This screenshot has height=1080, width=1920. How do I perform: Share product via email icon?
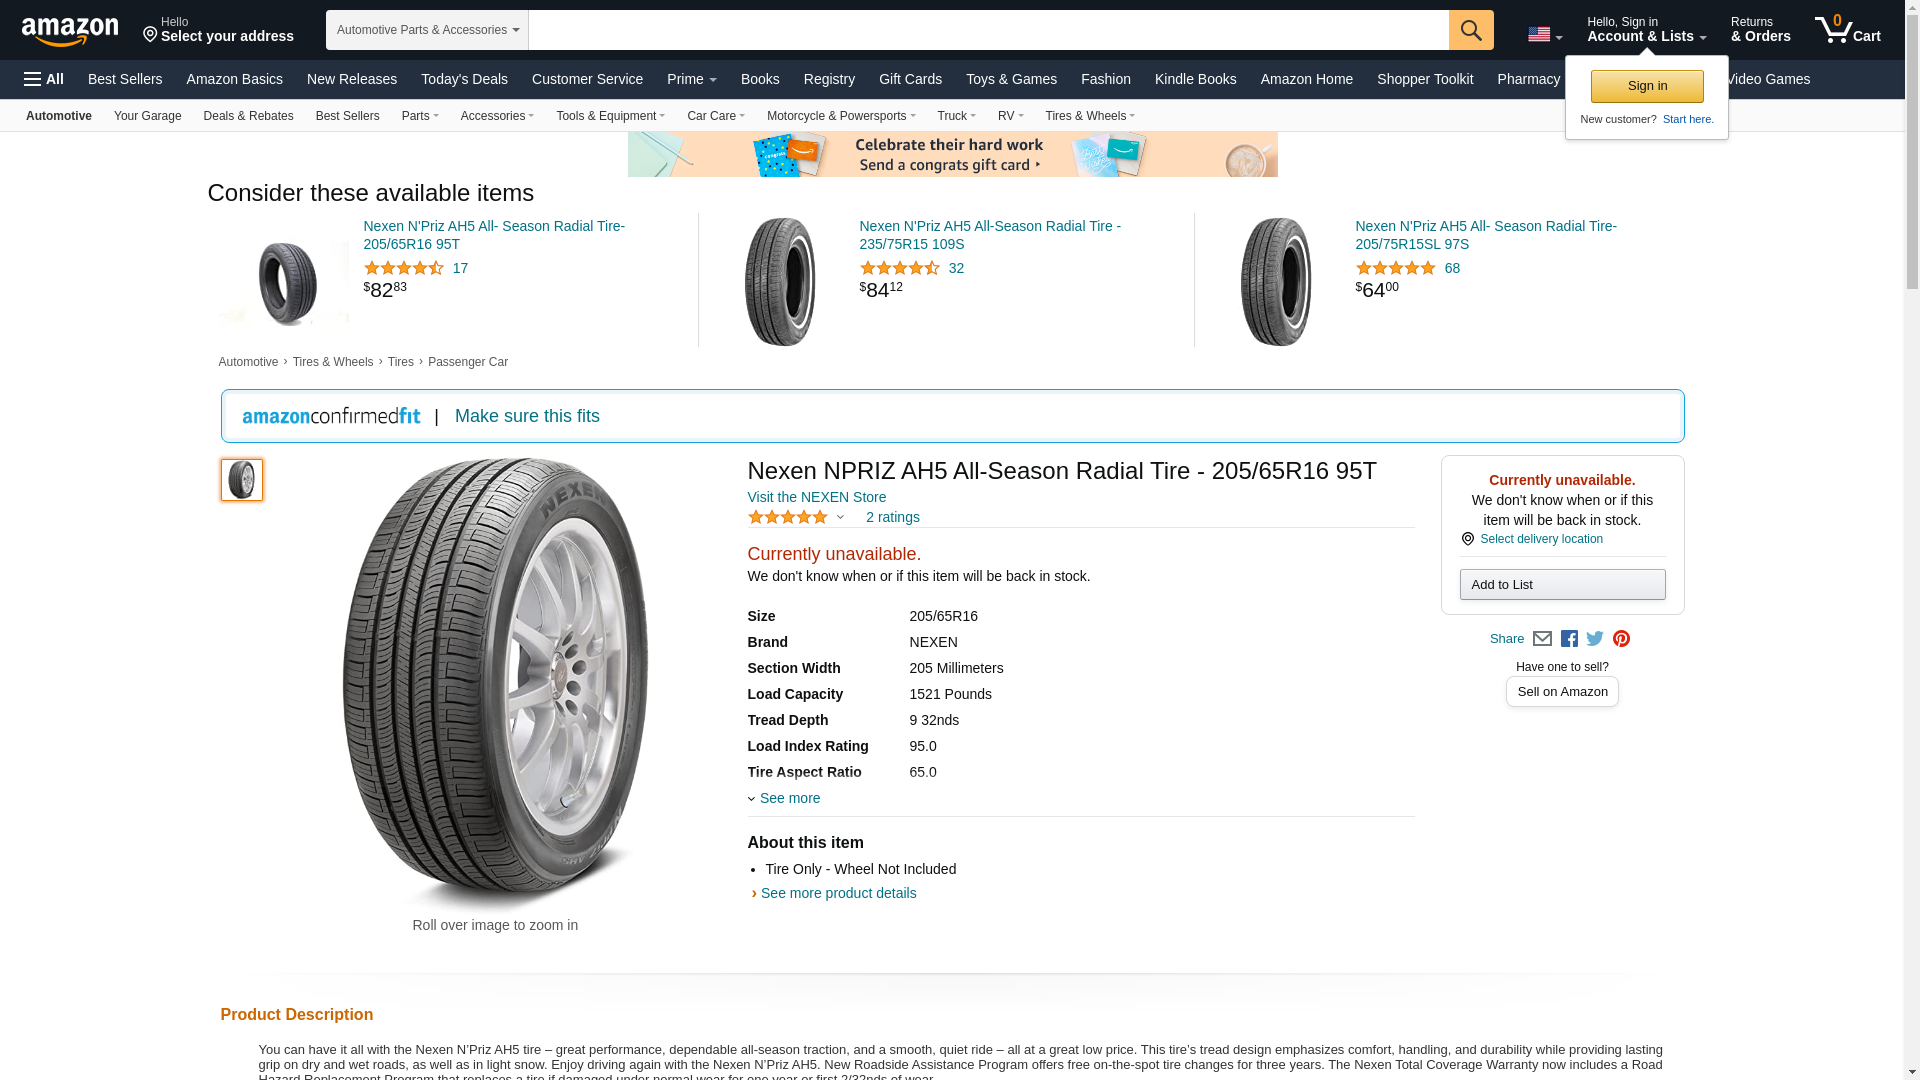1542,639
